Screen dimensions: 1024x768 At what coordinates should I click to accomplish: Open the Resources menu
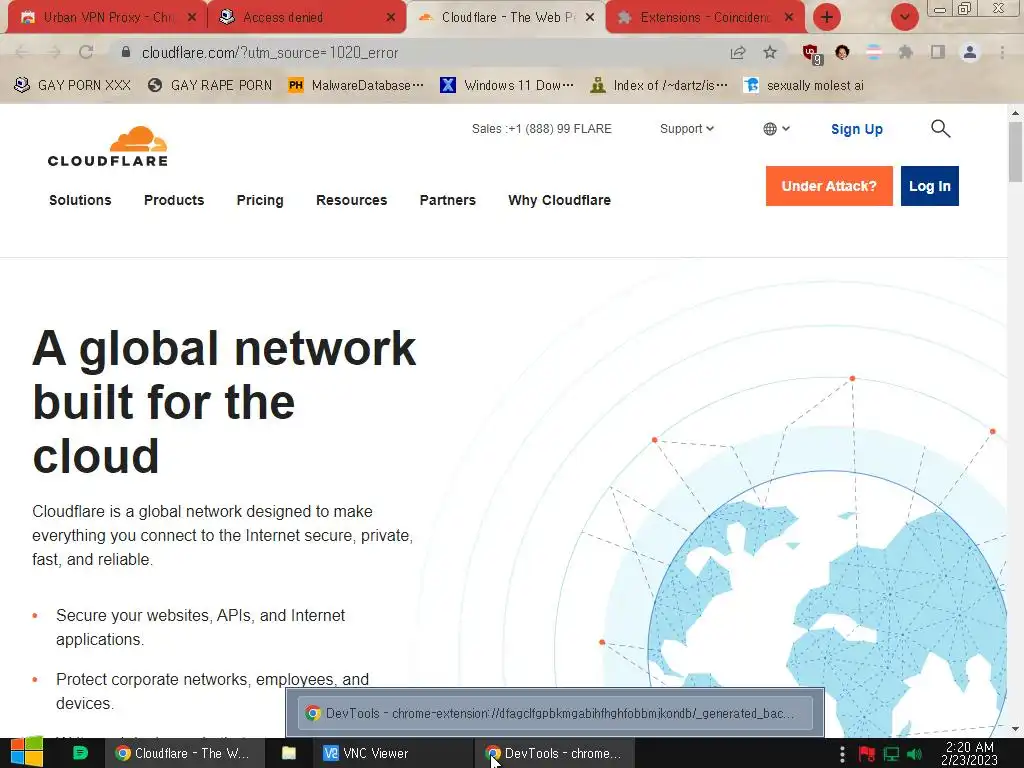pos(351,200)
